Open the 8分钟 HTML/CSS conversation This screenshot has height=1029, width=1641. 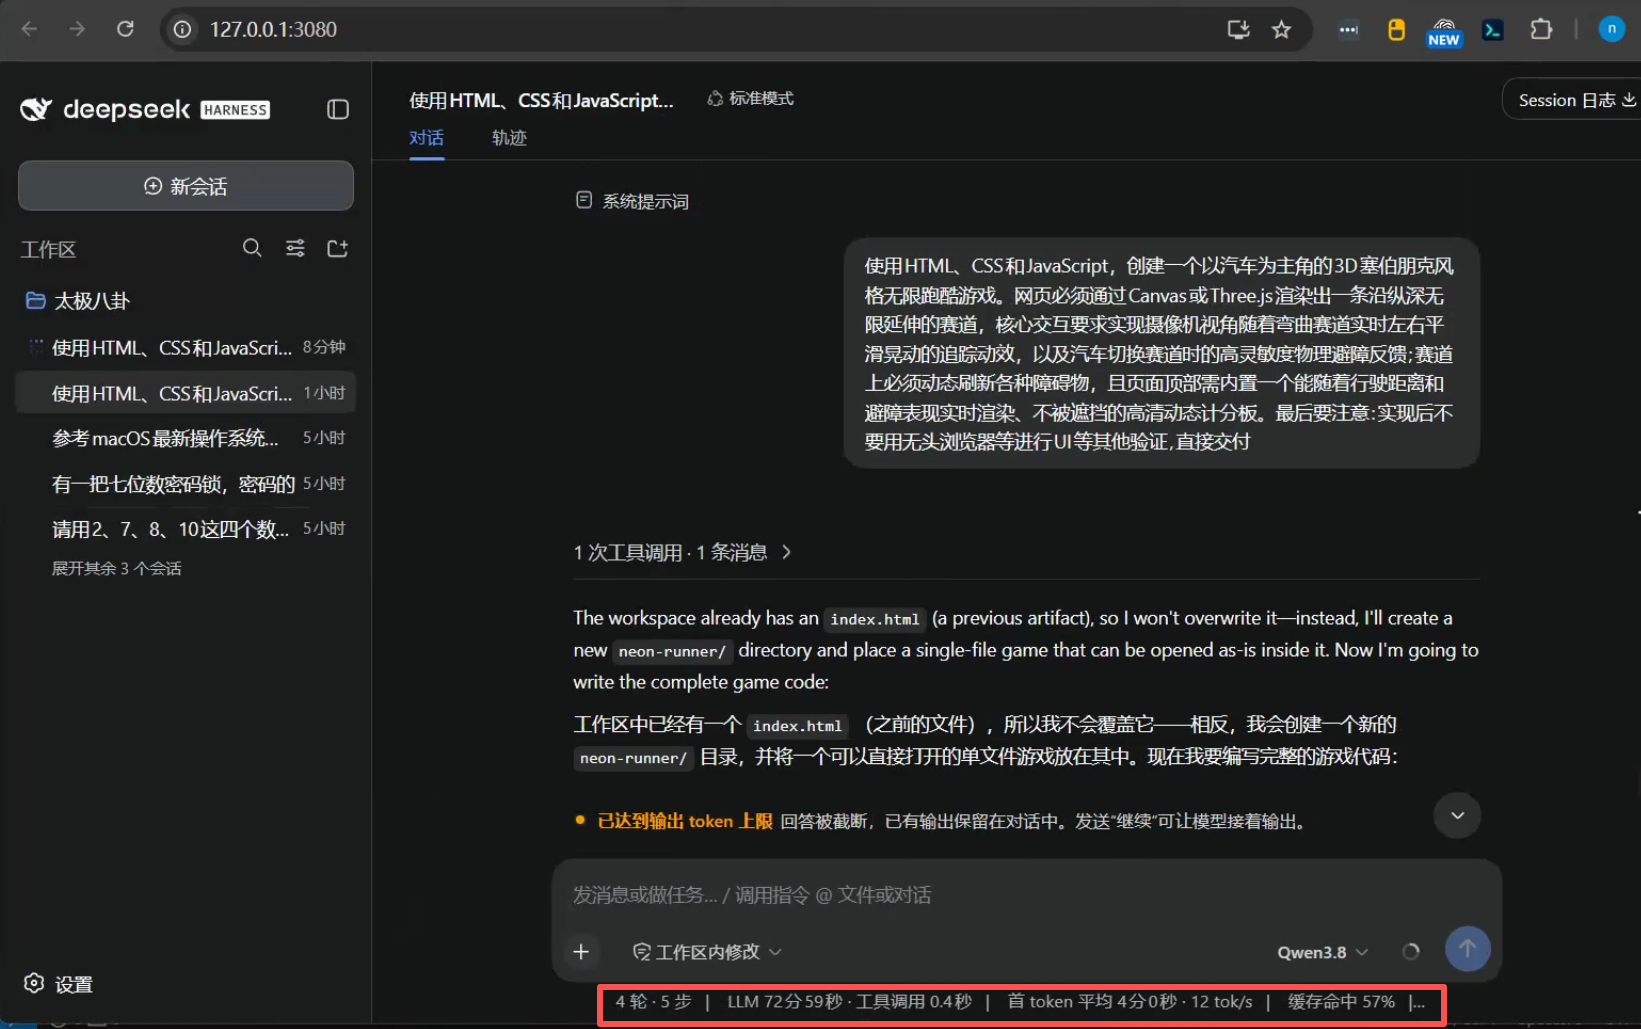(x=186, y=347)
